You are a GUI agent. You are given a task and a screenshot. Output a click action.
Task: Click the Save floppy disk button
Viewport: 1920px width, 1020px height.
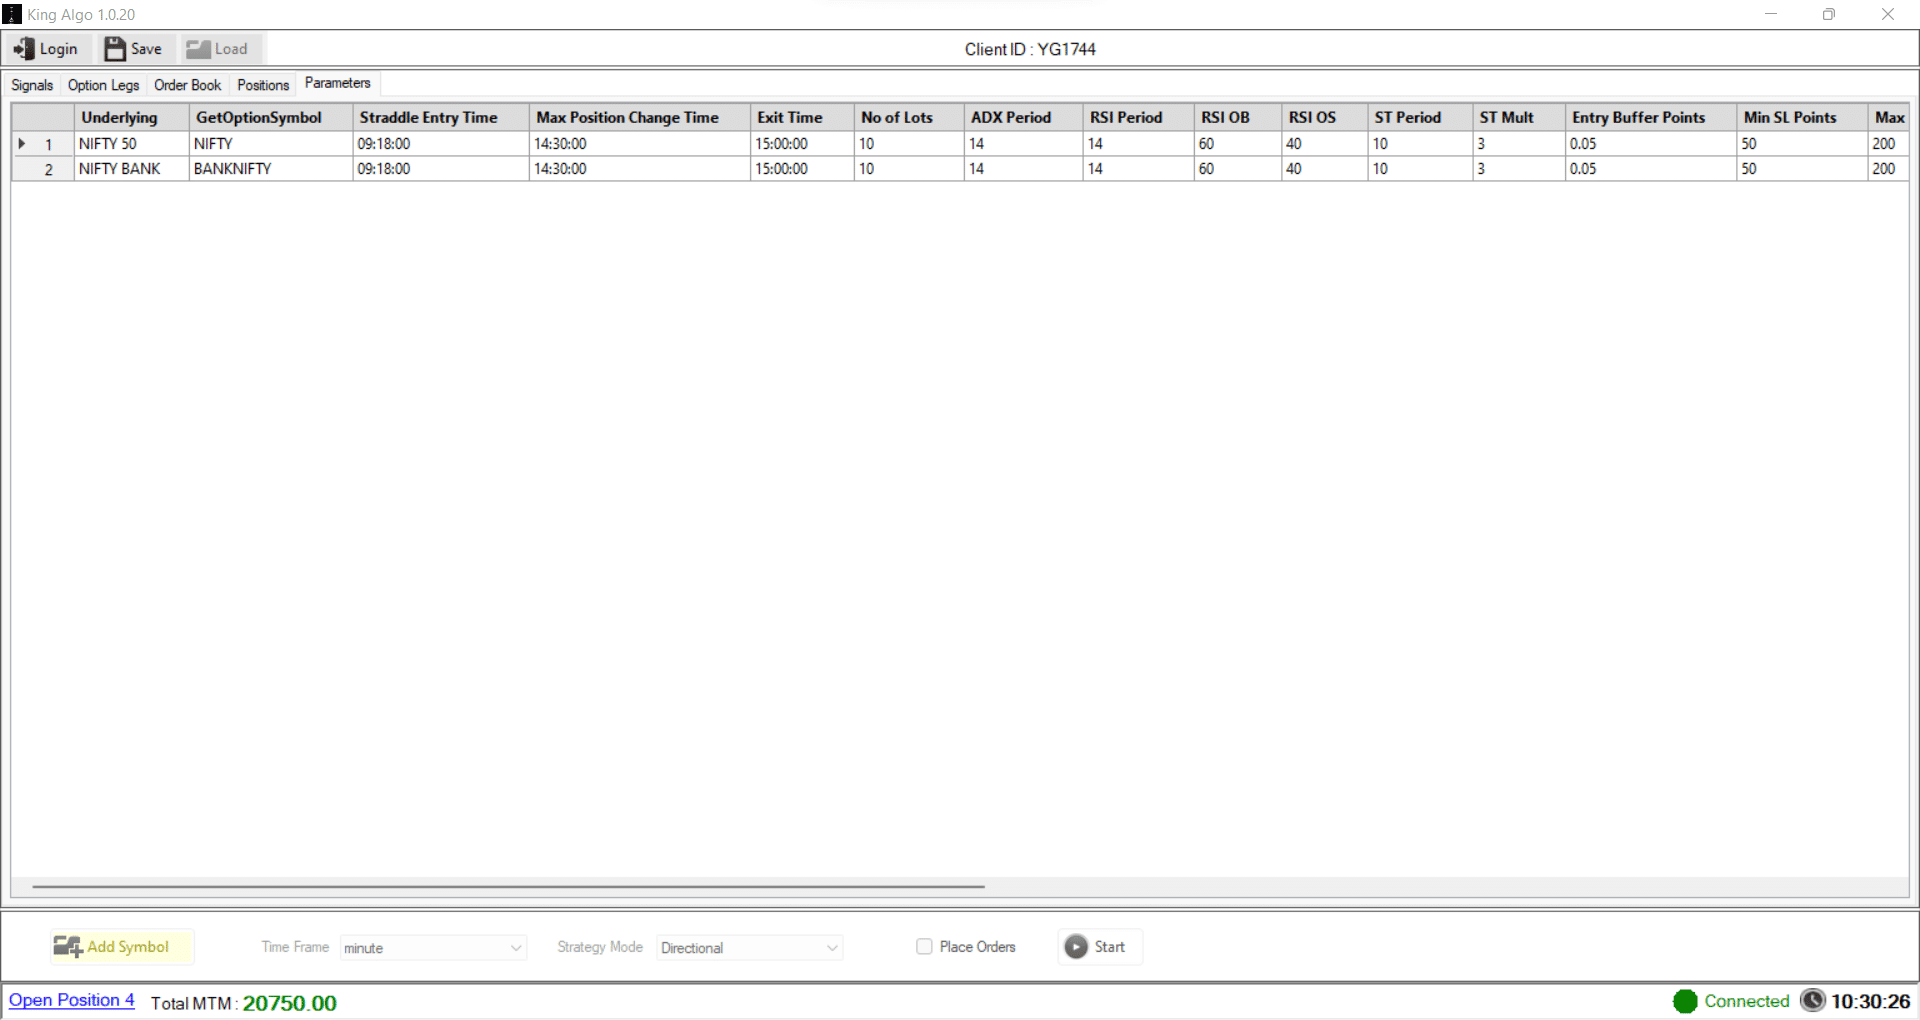point(133,49)
